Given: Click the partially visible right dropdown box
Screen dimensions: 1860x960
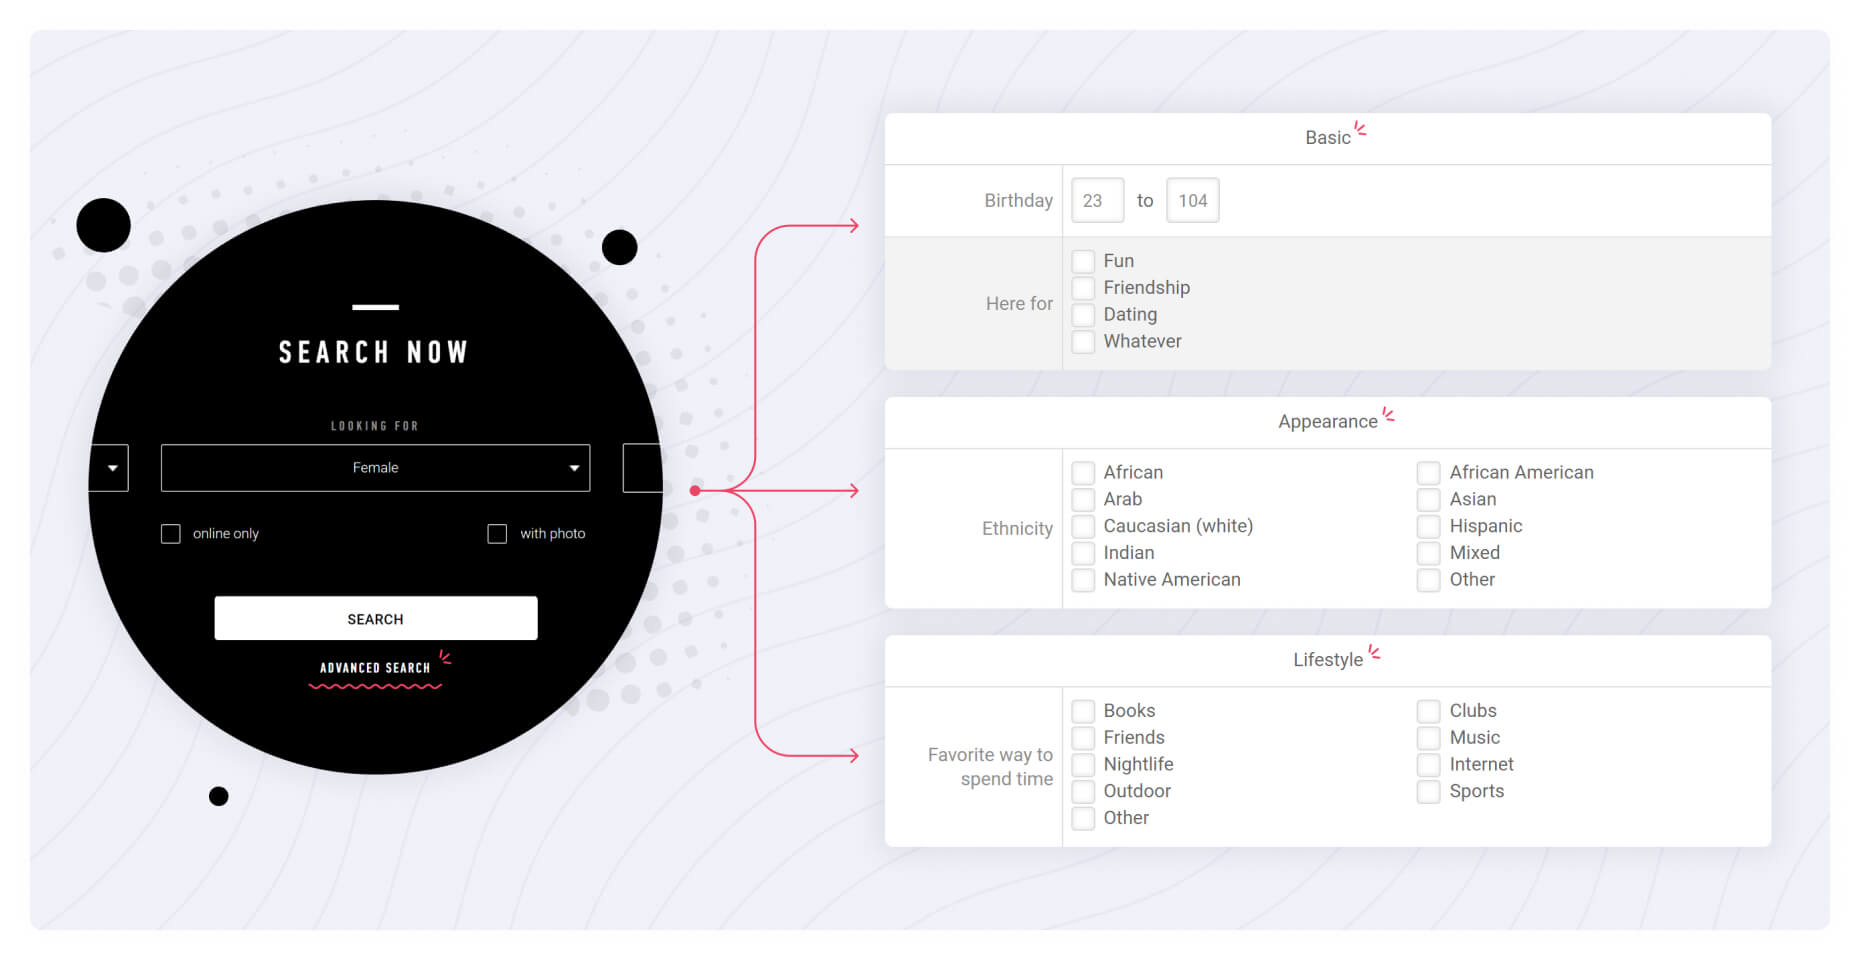Looking at the screenshot, I should coord(642,468).
